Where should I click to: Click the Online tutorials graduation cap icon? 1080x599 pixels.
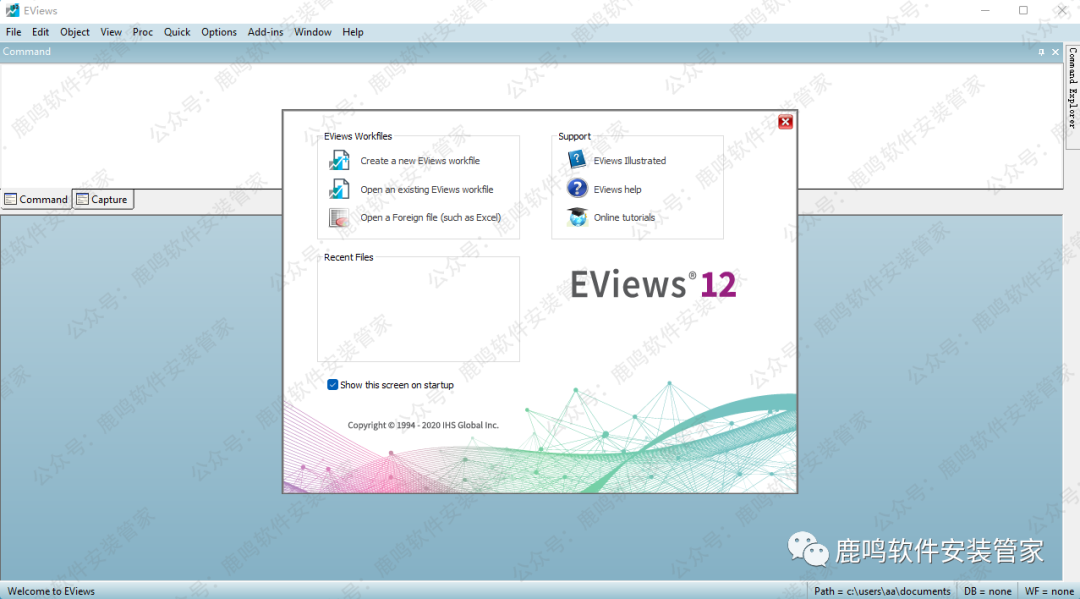[577, 217]
